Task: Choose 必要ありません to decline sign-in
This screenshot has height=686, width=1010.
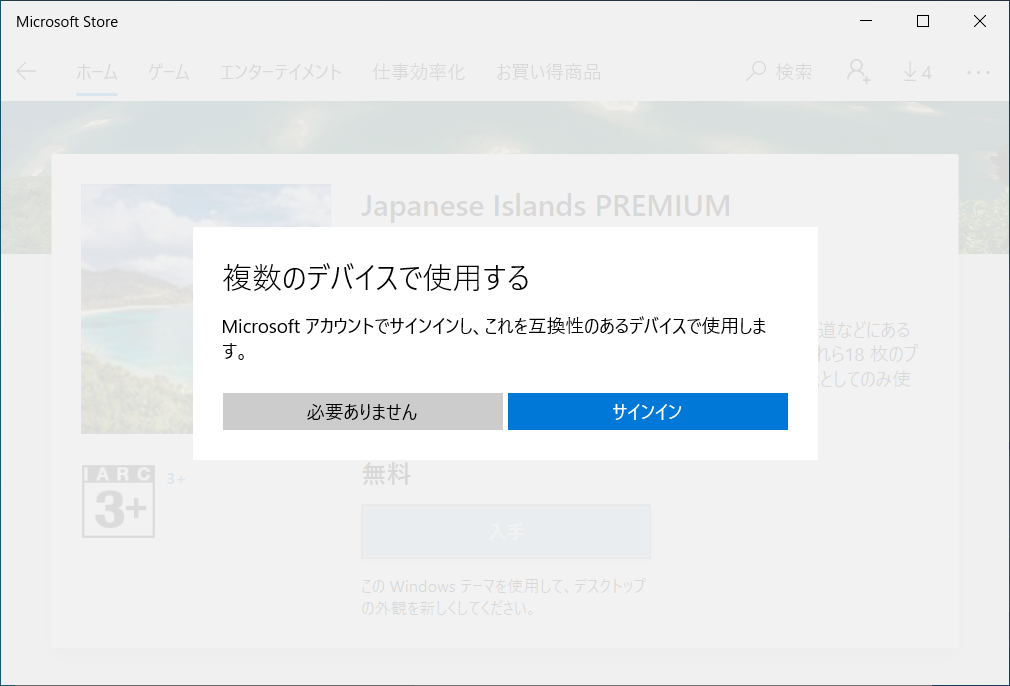Action: 363,411
